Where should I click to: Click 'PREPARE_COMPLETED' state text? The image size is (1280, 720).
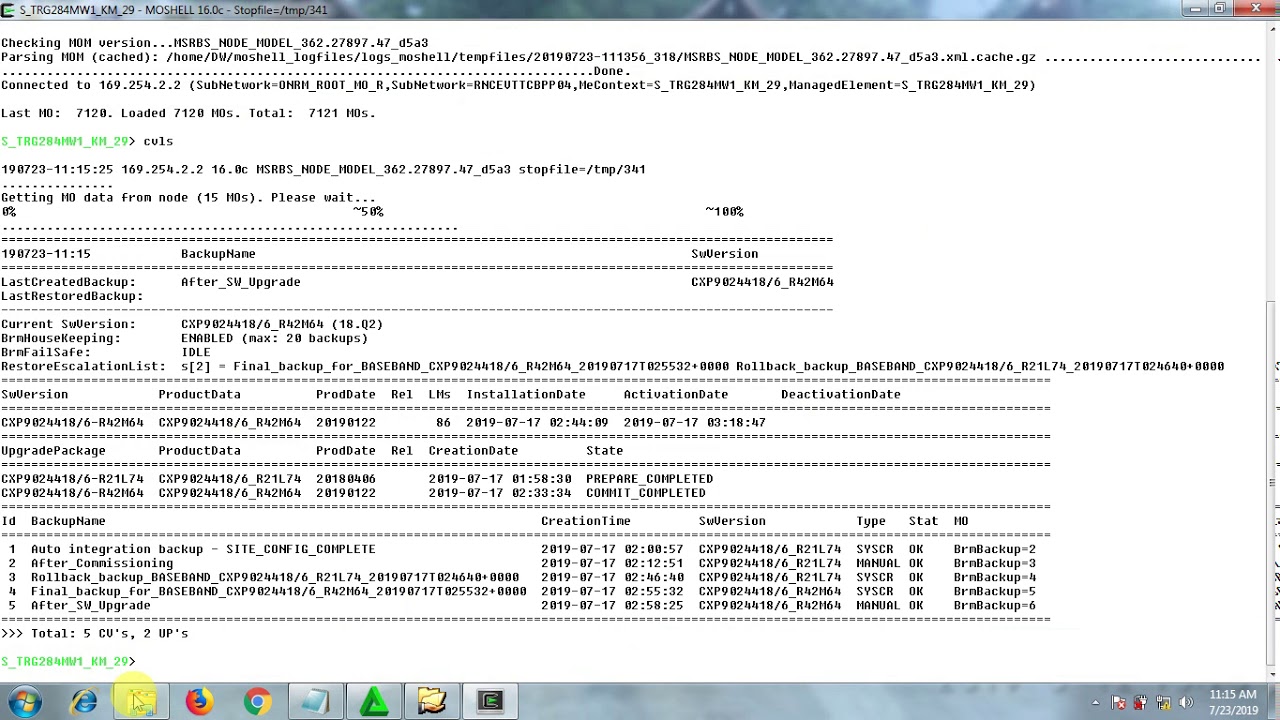pyautogui.click(x=649, y=479)
